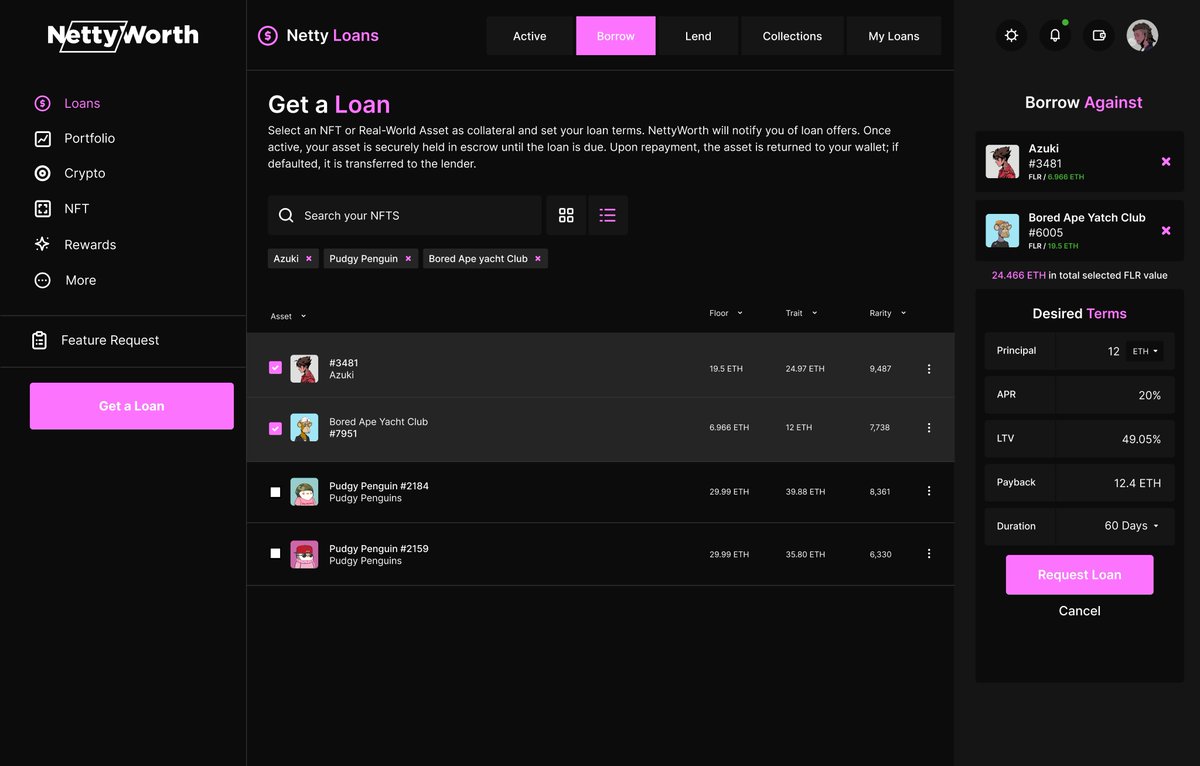Switch to grid view
This screenshot has height=766, width=1200.
[566, 215]
